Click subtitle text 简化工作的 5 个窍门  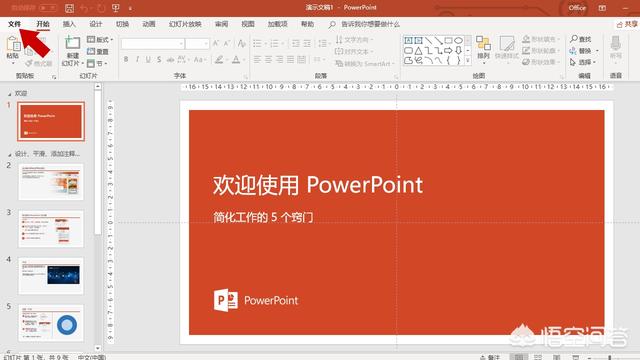(263, 217)
